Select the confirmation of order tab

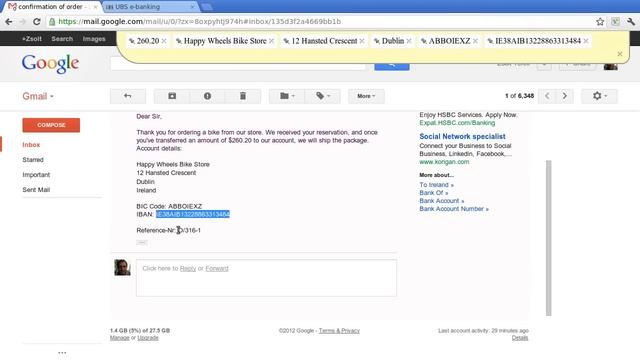coord(51,7)
